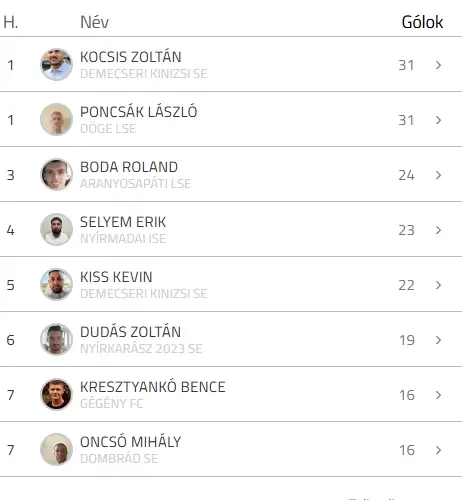Open chevron next to Boda Roland's 24 goals
Image resolution: width=462 pixels, height=500 pixels.
click(x=439, y=175)
